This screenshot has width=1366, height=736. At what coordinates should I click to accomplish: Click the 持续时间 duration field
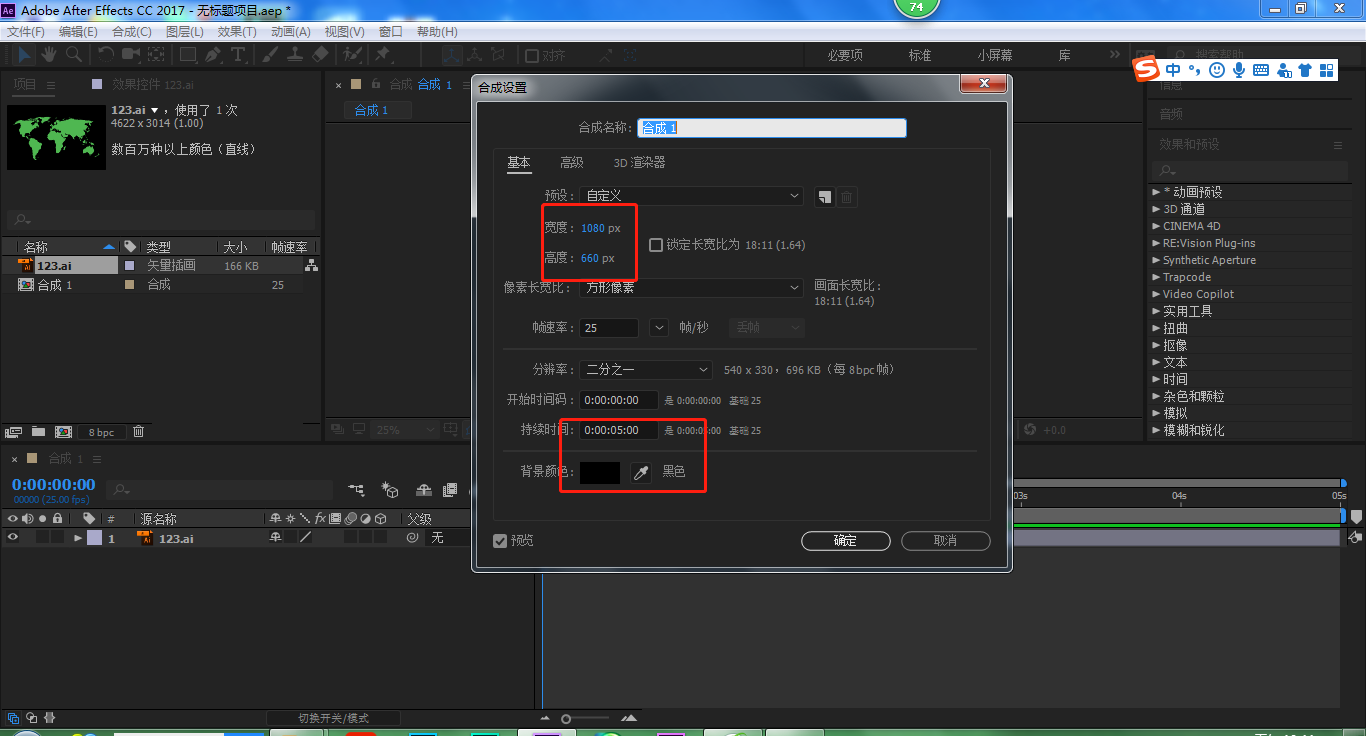(620, 430)
